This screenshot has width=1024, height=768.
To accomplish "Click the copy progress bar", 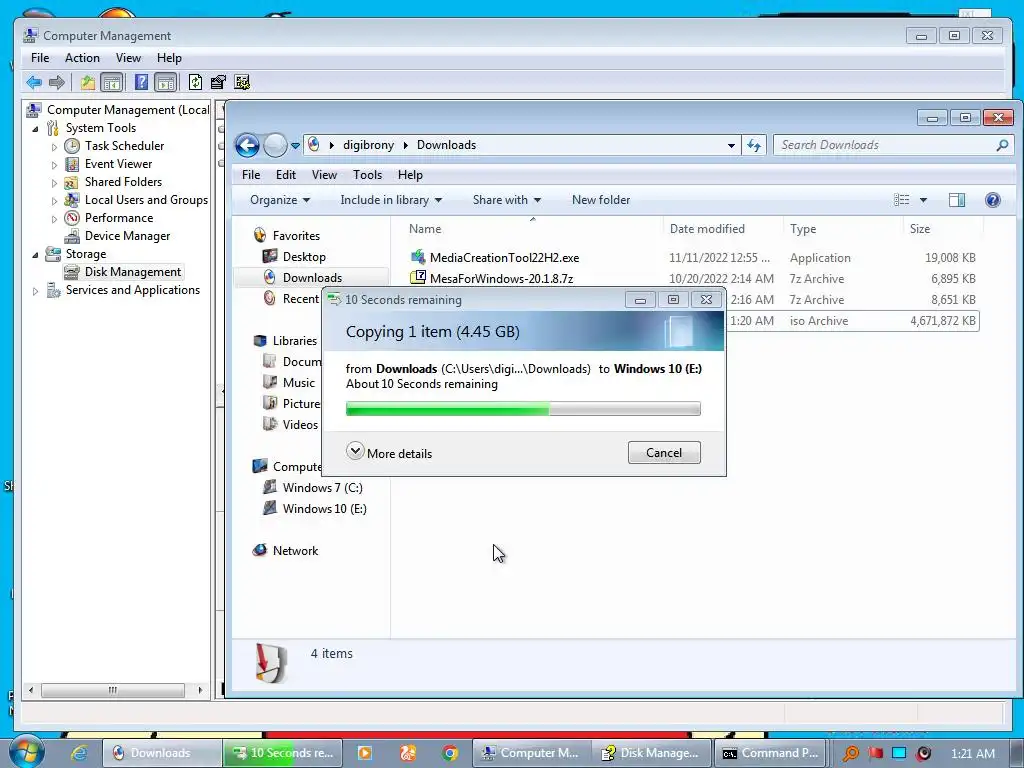I will 523,409.
